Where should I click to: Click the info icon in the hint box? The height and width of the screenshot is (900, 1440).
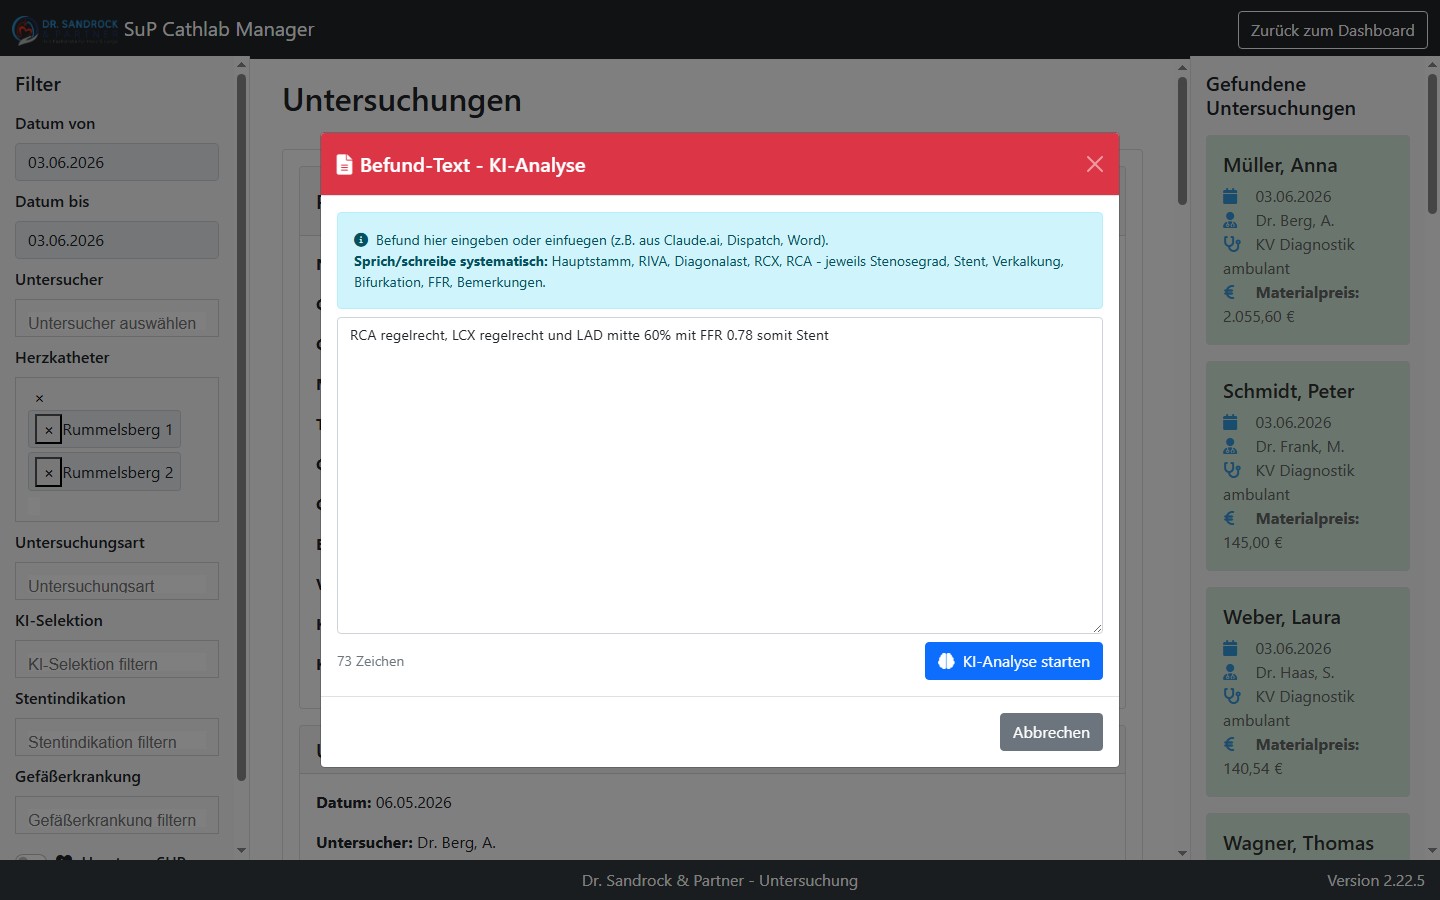tap(361, 240)
